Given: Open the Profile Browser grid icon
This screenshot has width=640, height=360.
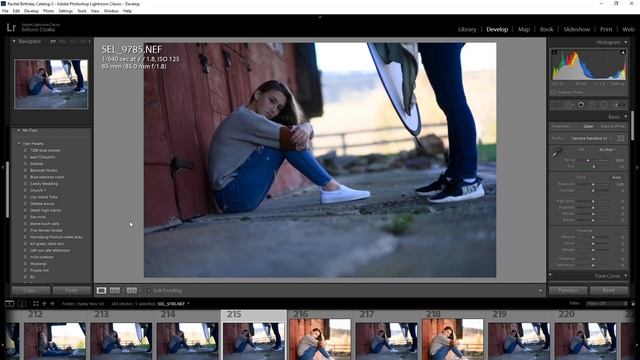Looking at the screenshot, I should click(x=620, y=138).
